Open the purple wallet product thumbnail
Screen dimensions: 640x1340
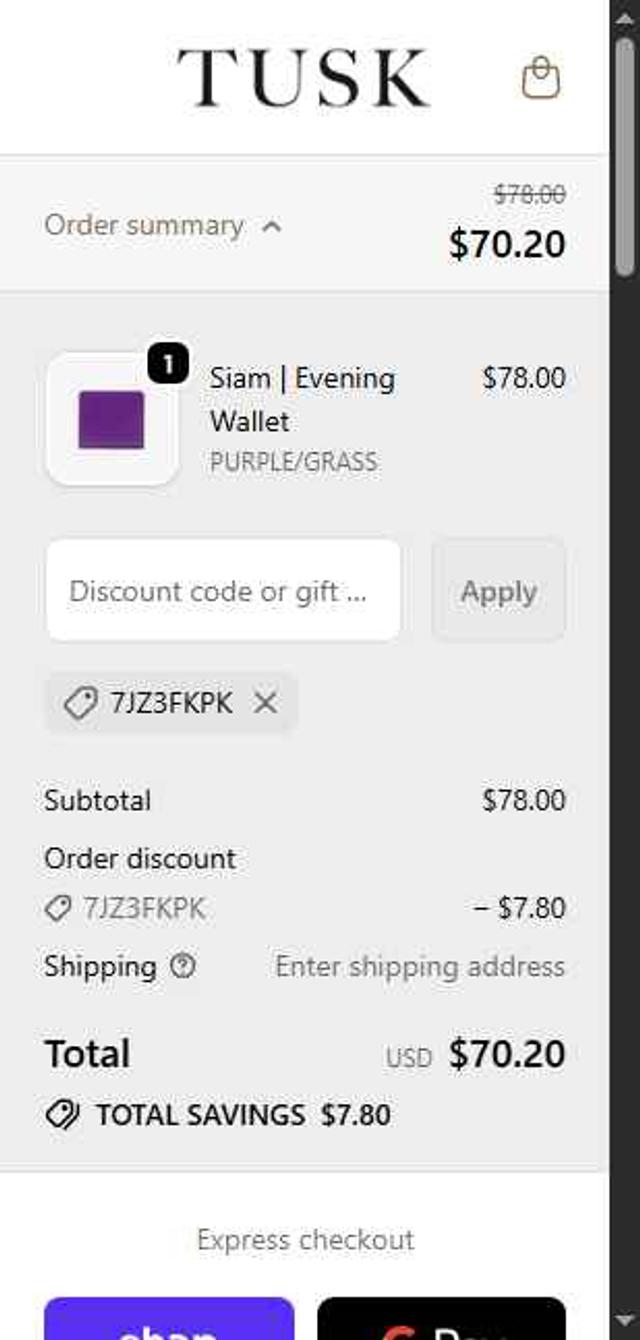click(x=112, y=420)
